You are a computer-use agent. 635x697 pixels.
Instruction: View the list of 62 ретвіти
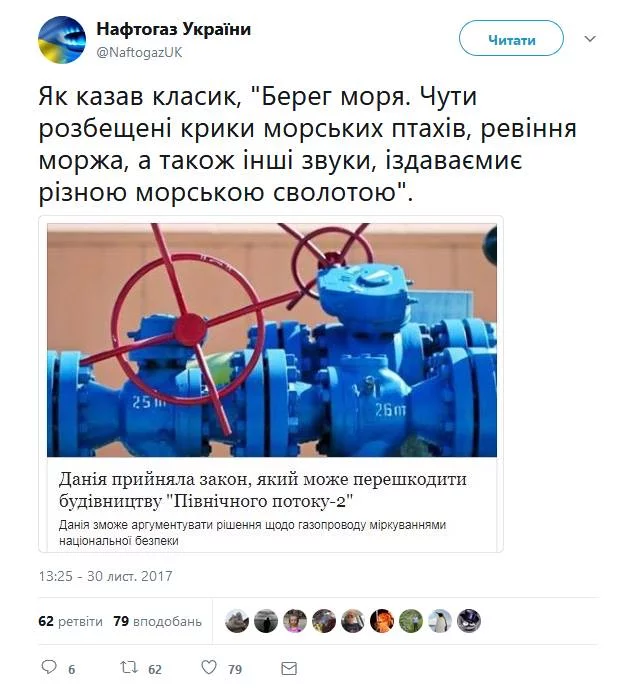[x=71, y=621]
